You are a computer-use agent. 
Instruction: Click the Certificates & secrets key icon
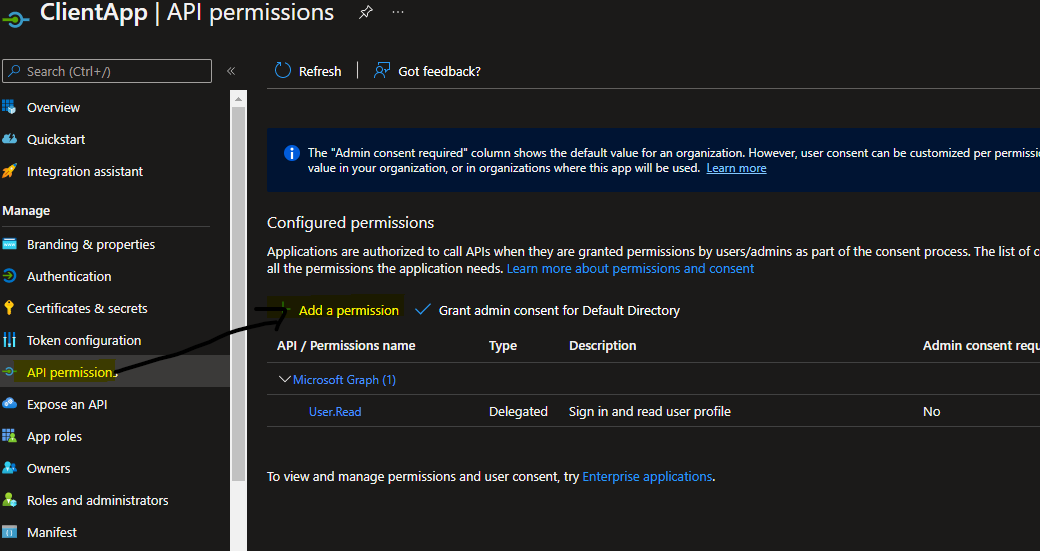pyautogui.click(x=10, y=308)
